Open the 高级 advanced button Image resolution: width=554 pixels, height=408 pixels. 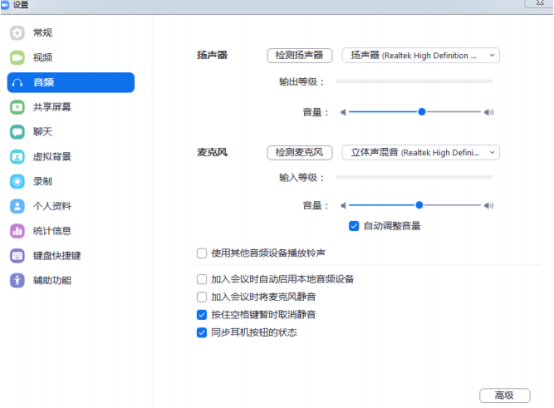coord(505,395)
